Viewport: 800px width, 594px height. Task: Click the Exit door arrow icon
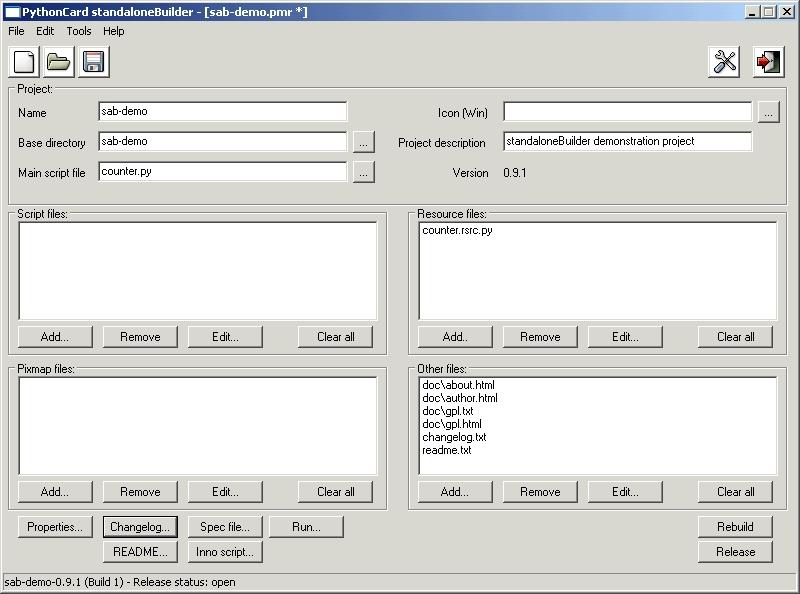(769, 62)
